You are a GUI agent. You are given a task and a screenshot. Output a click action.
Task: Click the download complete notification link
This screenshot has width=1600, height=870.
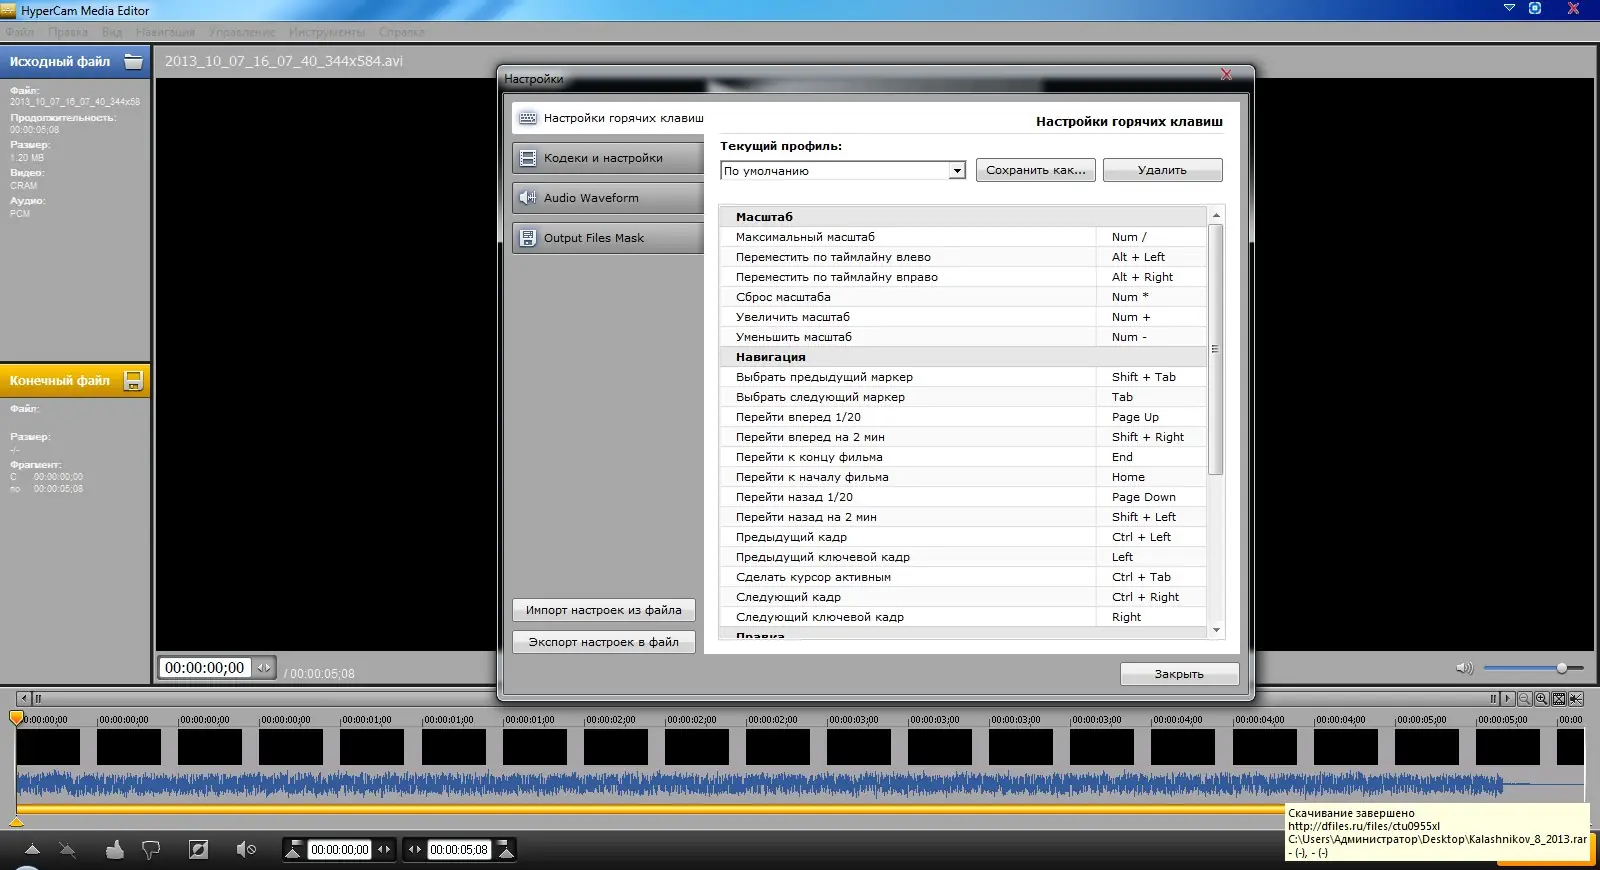click(1364, 826)
